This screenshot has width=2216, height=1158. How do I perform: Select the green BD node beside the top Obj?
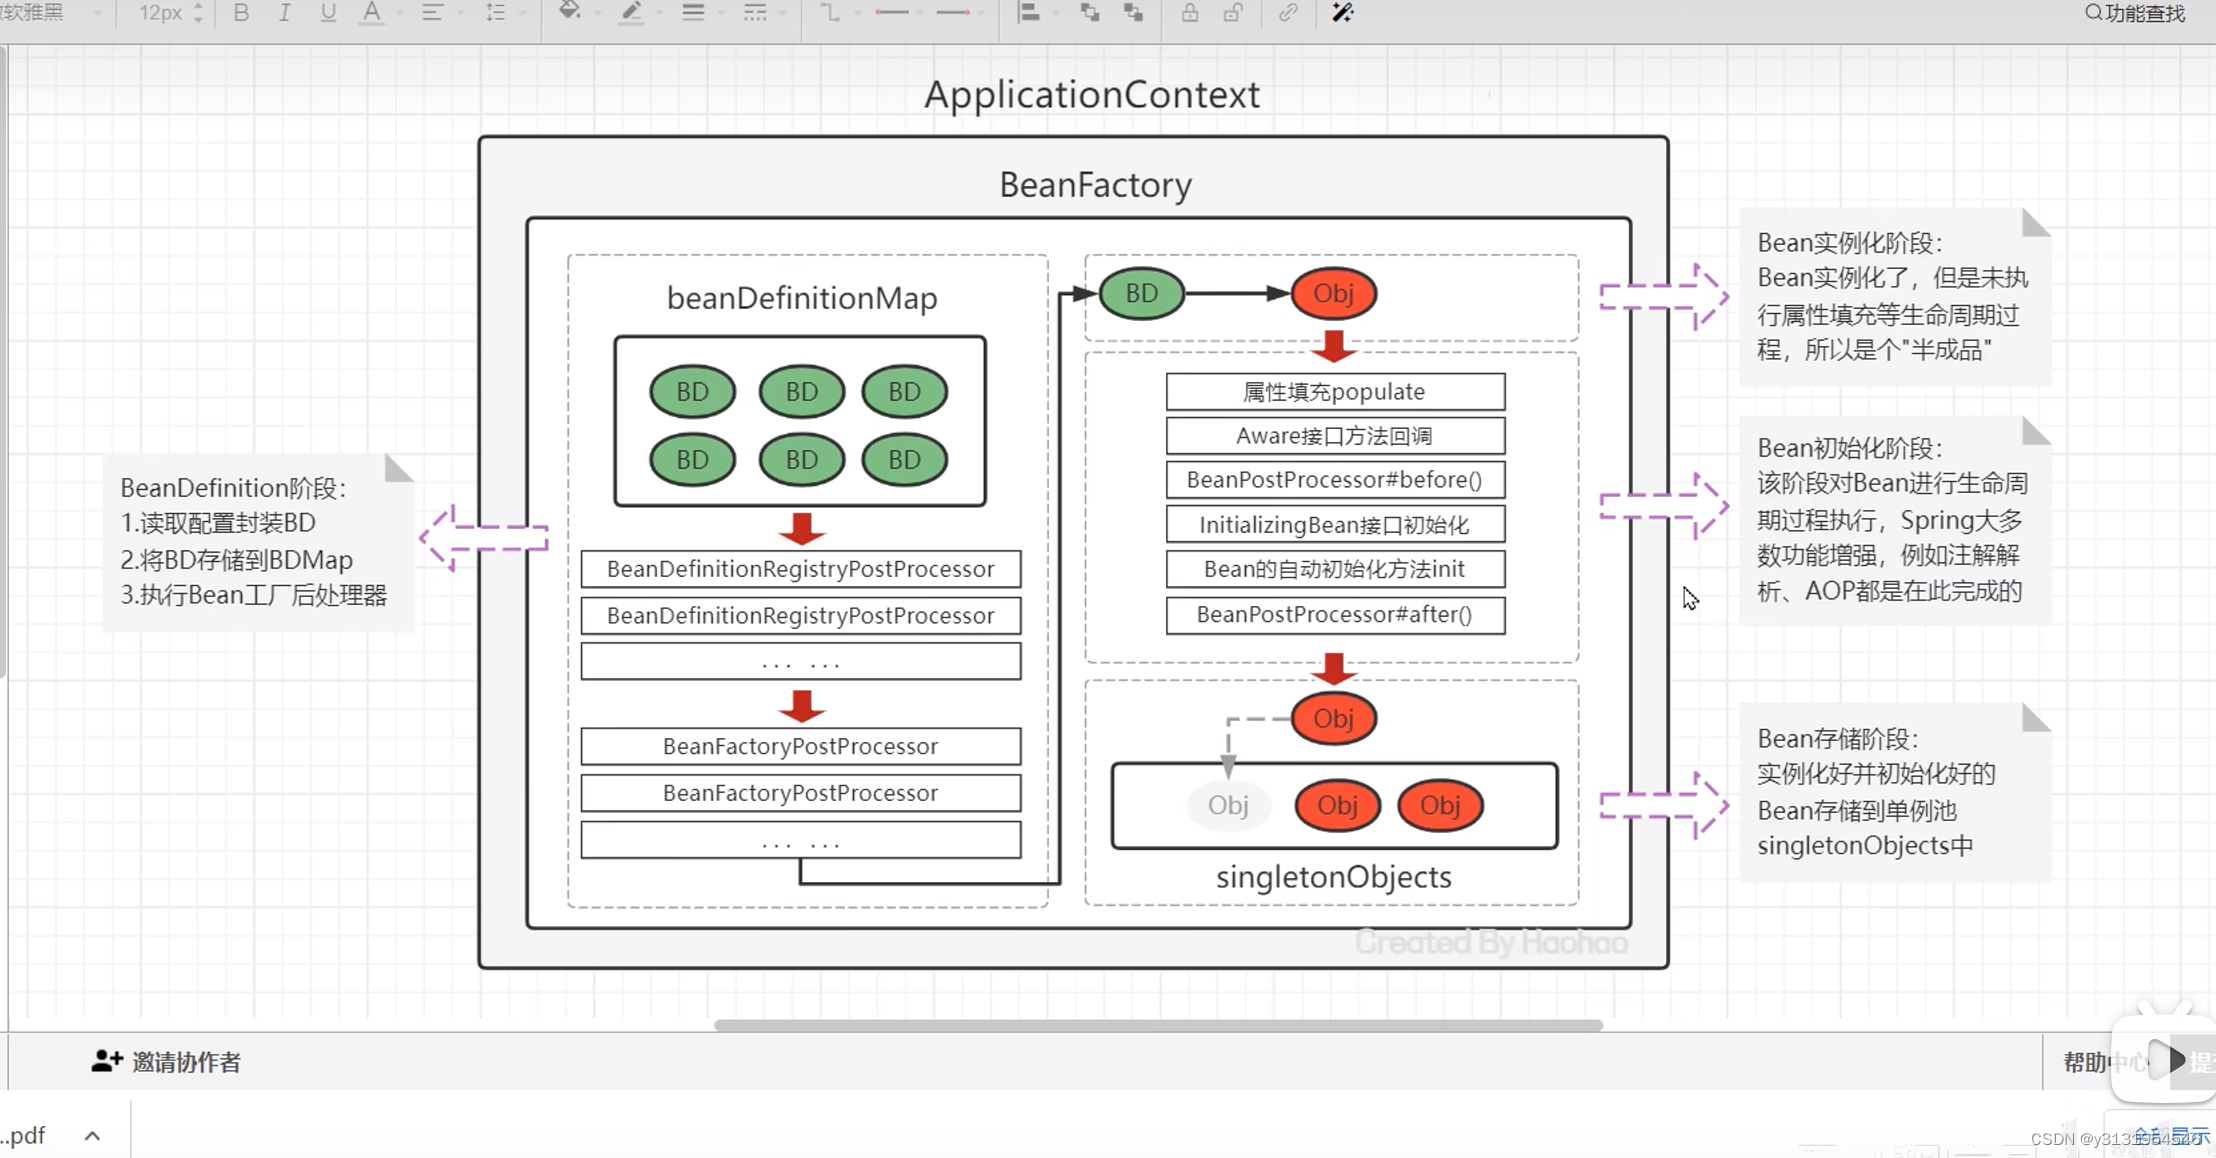1142,293
